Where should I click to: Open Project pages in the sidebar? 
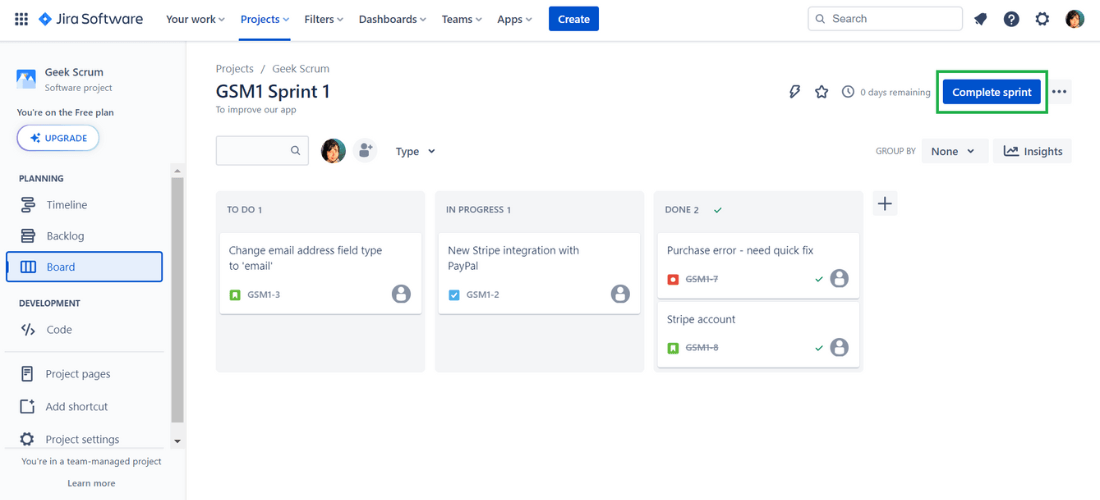(x=84, y=374)
